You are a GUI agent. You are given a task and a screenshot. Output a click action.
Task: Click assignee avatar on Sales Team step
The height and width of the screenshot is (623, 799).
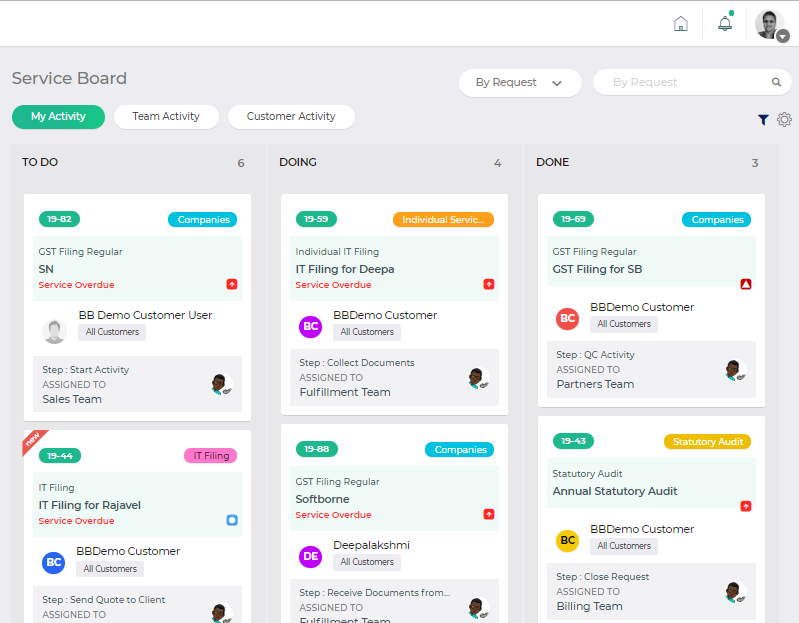point(222,384)
